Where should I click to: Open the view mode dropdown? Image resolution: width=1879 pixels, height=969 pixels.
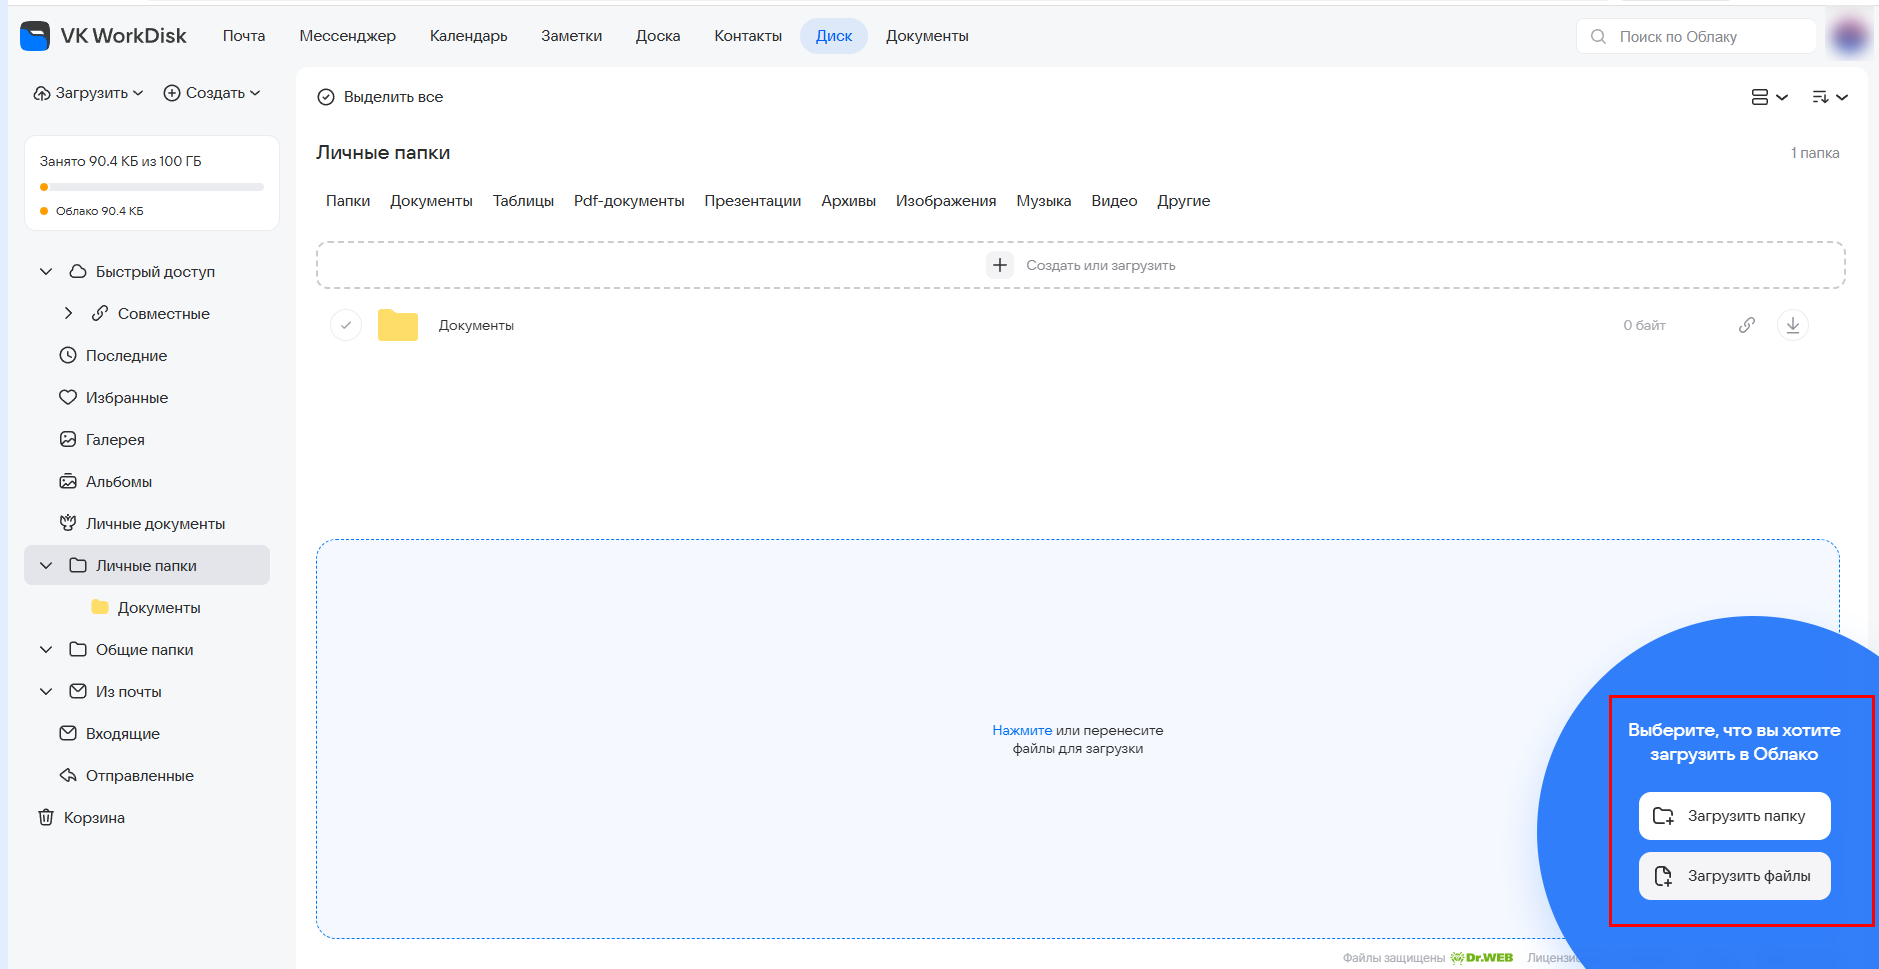[1769, 97]
